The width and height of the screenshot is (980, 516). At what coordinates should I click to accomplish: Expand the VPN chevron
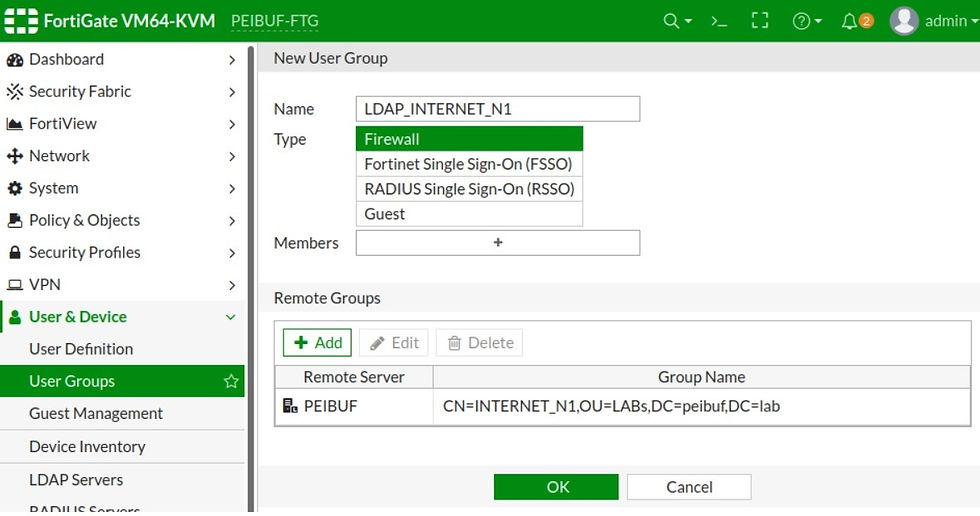[x=232, y=285]
